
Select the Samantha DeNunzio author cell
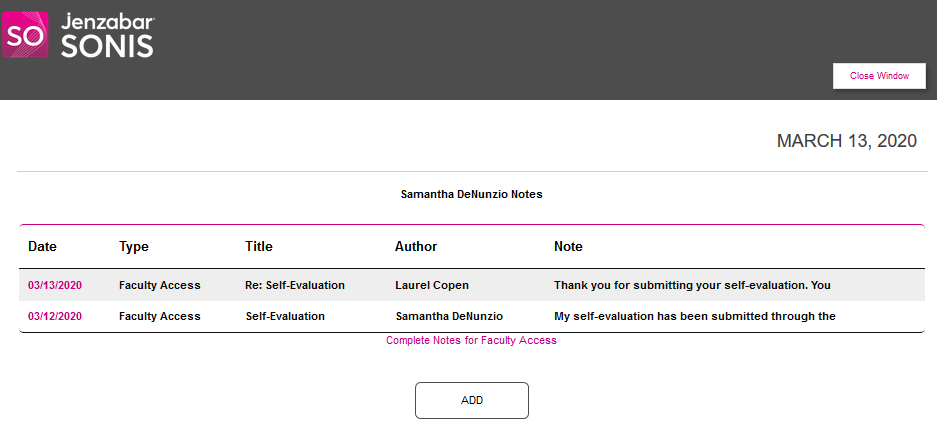click(x=449, y=316)
